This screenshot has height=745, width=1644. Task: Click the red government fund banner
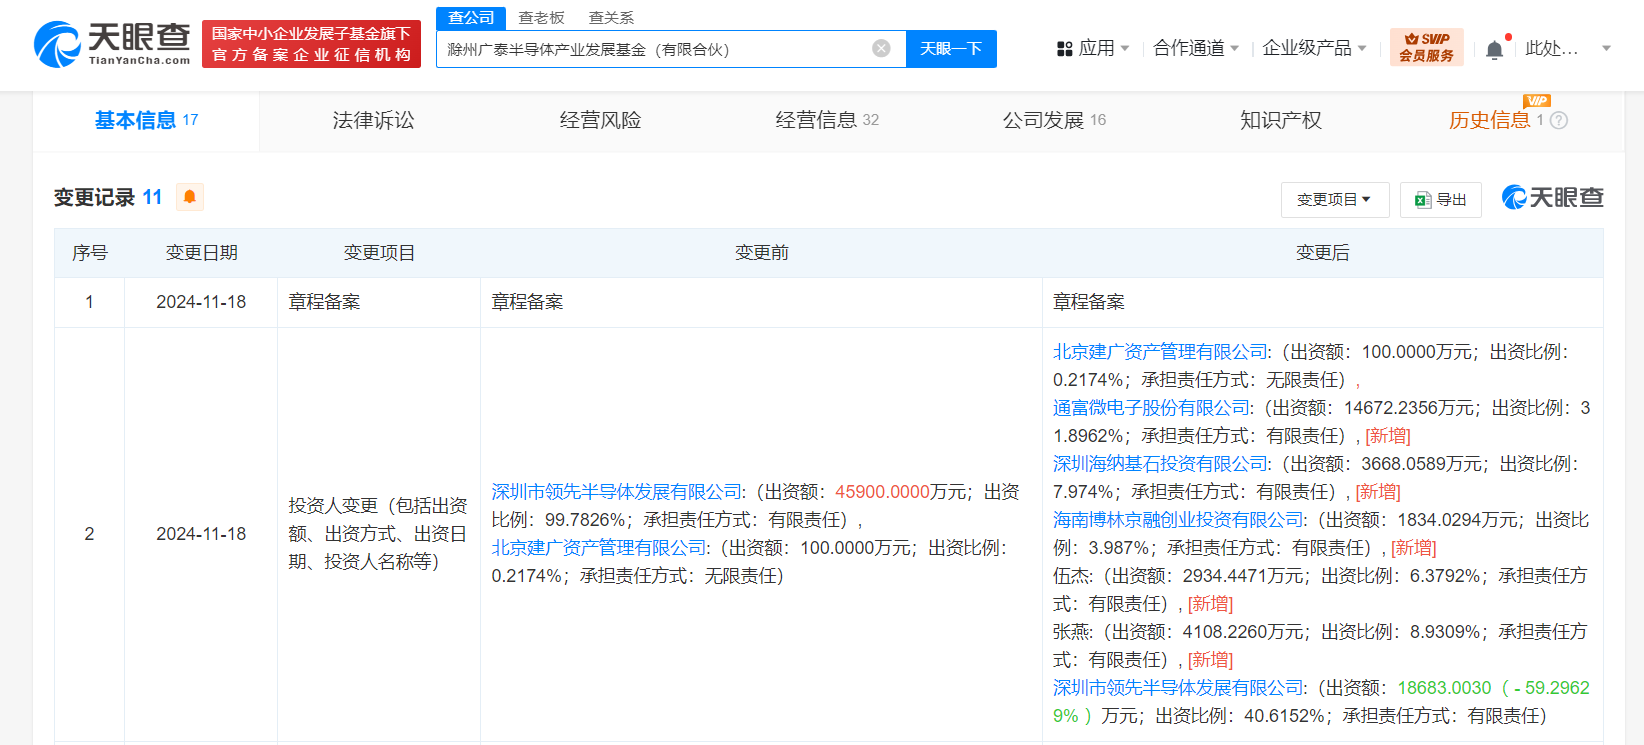click(x=311, y=44)
